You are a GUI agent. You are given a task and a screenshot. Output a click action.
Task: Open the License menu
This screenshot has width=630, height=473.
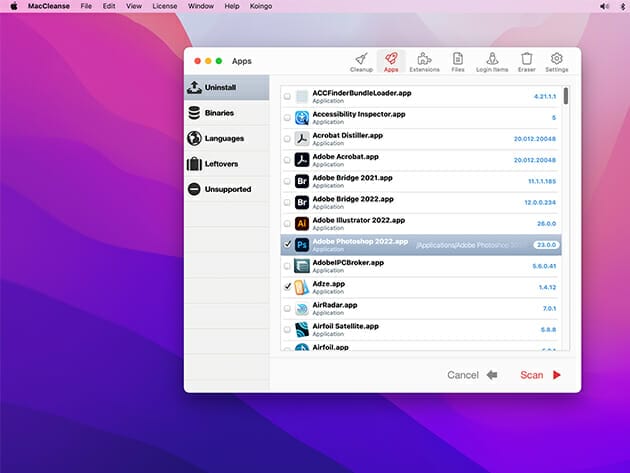[x=164, y=6]
